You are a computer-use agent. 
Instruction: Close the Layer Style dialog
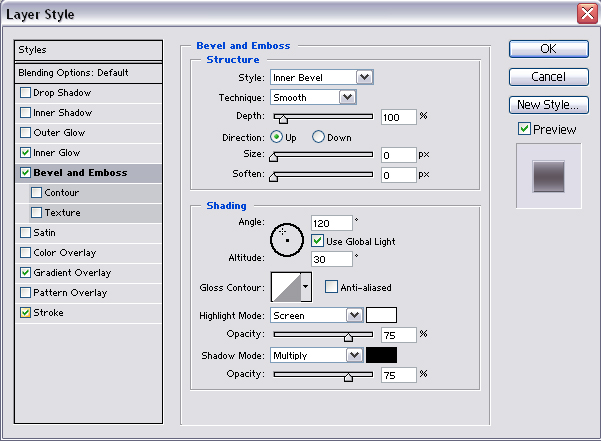click(587, 13)
